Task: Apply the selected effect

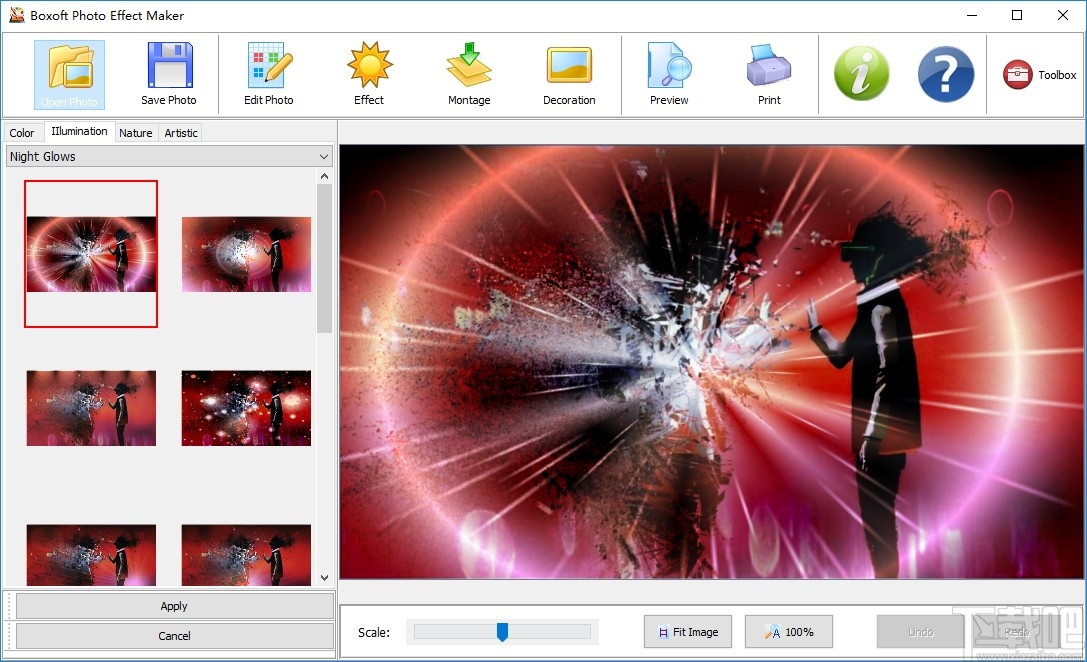Action: 173,605
